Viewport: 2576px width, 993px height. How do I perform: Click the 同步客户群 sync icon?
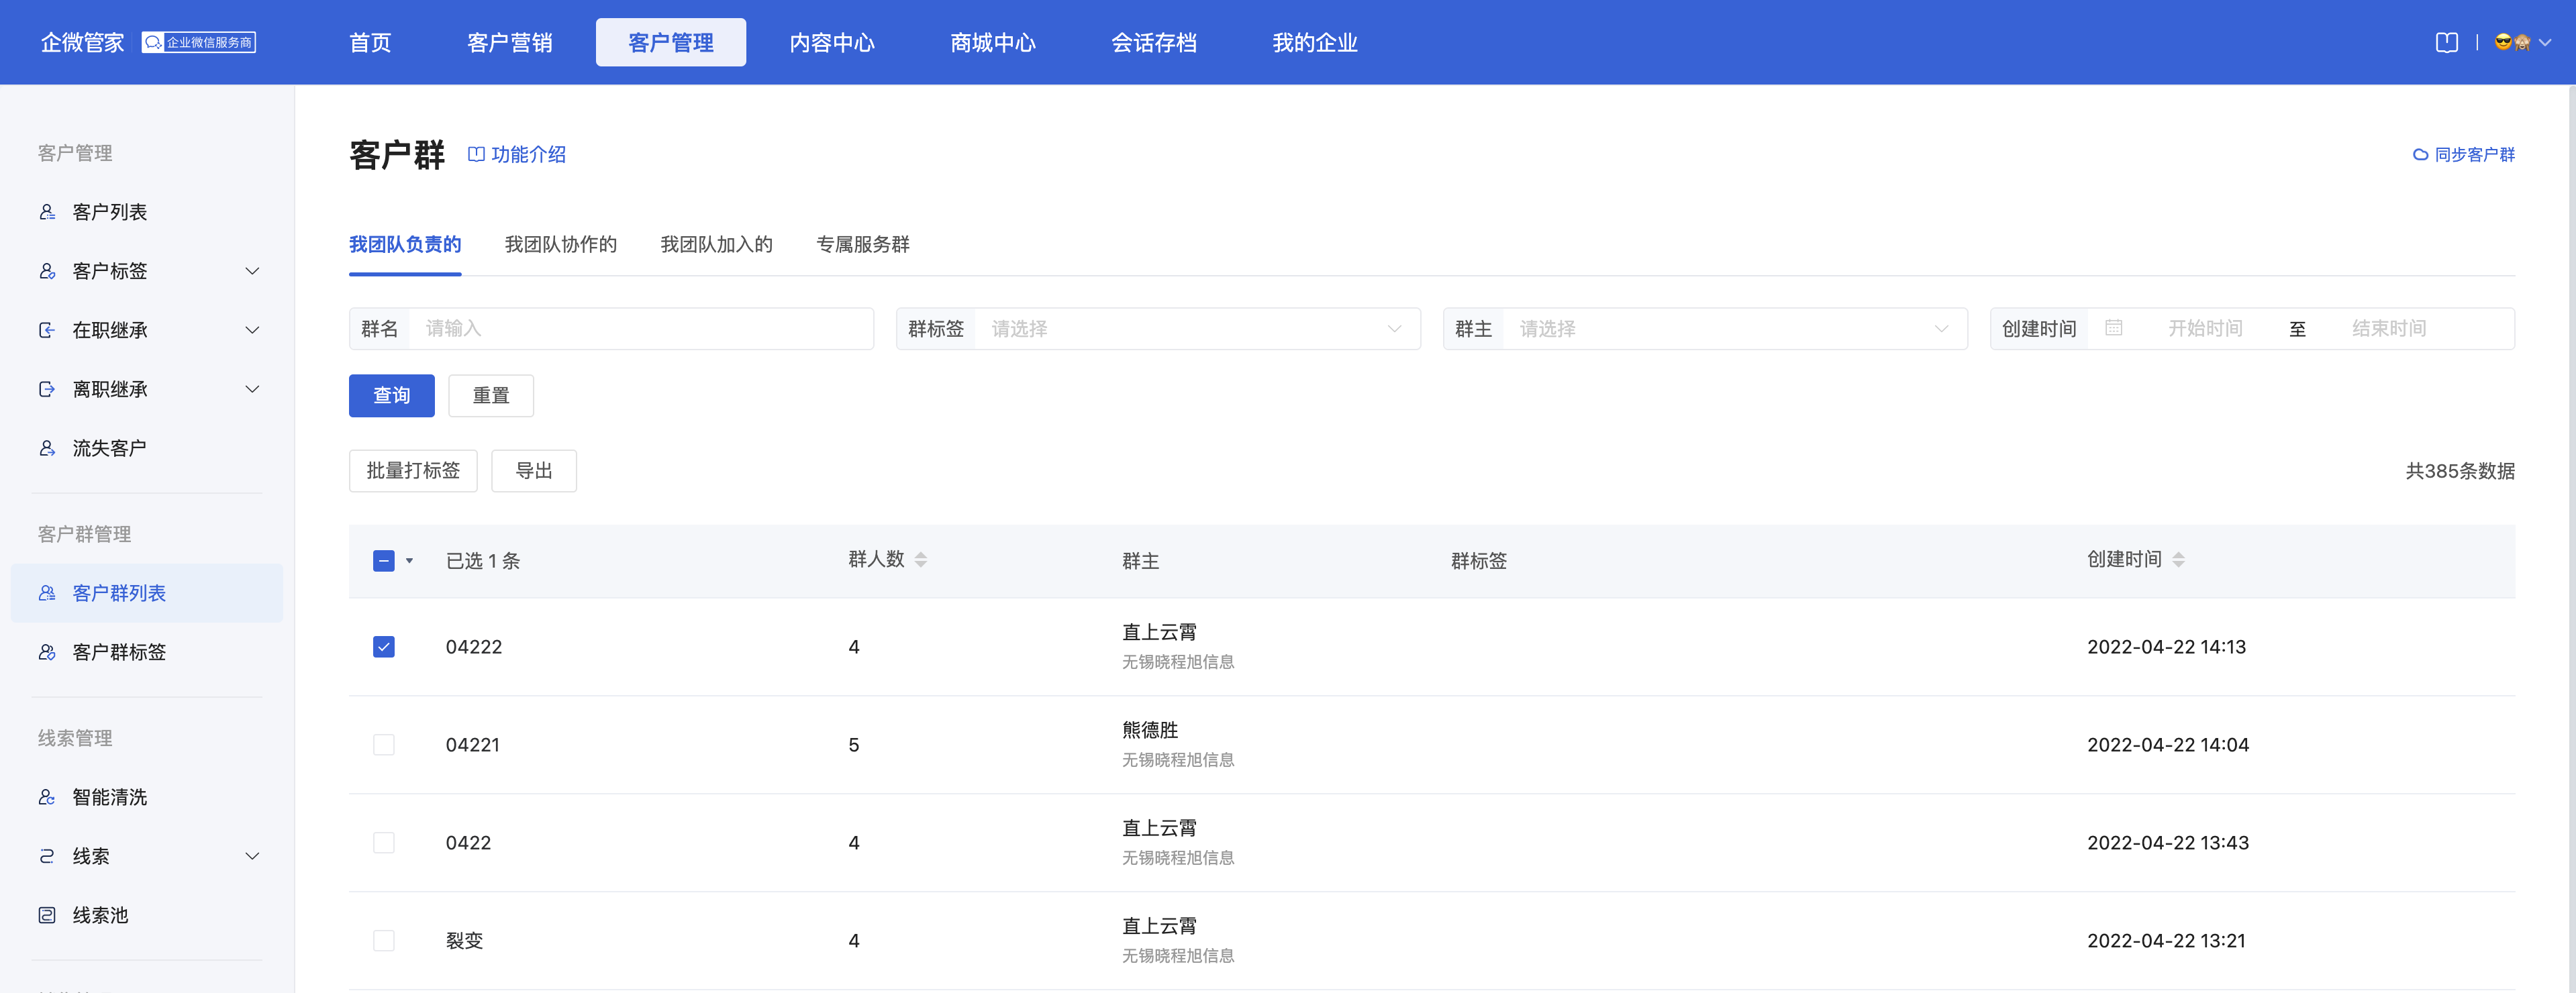(x=2420, y=155)
